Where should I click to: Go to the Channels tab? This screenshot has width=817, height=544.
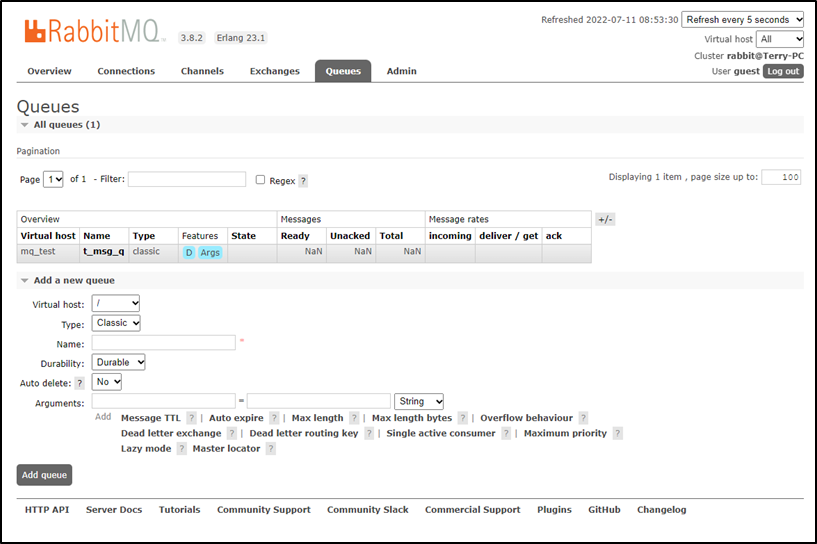coord(202,71)
